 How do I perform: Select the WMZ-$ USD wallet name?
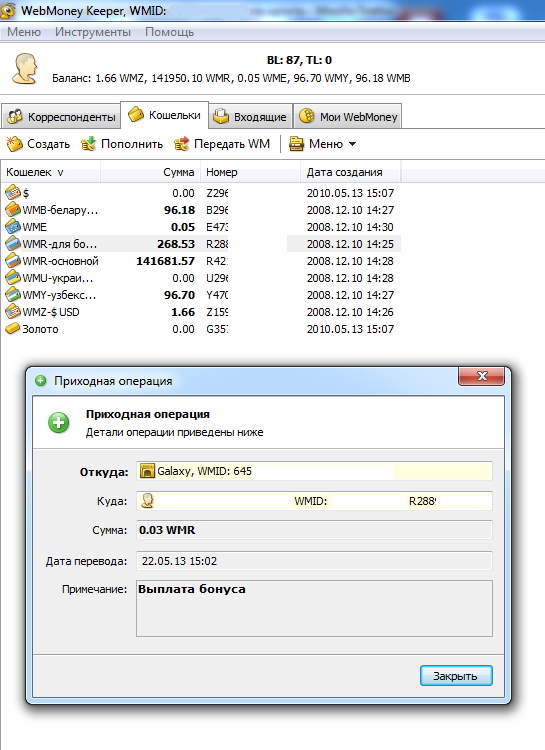pyautogui.click(x=51, y=312)
